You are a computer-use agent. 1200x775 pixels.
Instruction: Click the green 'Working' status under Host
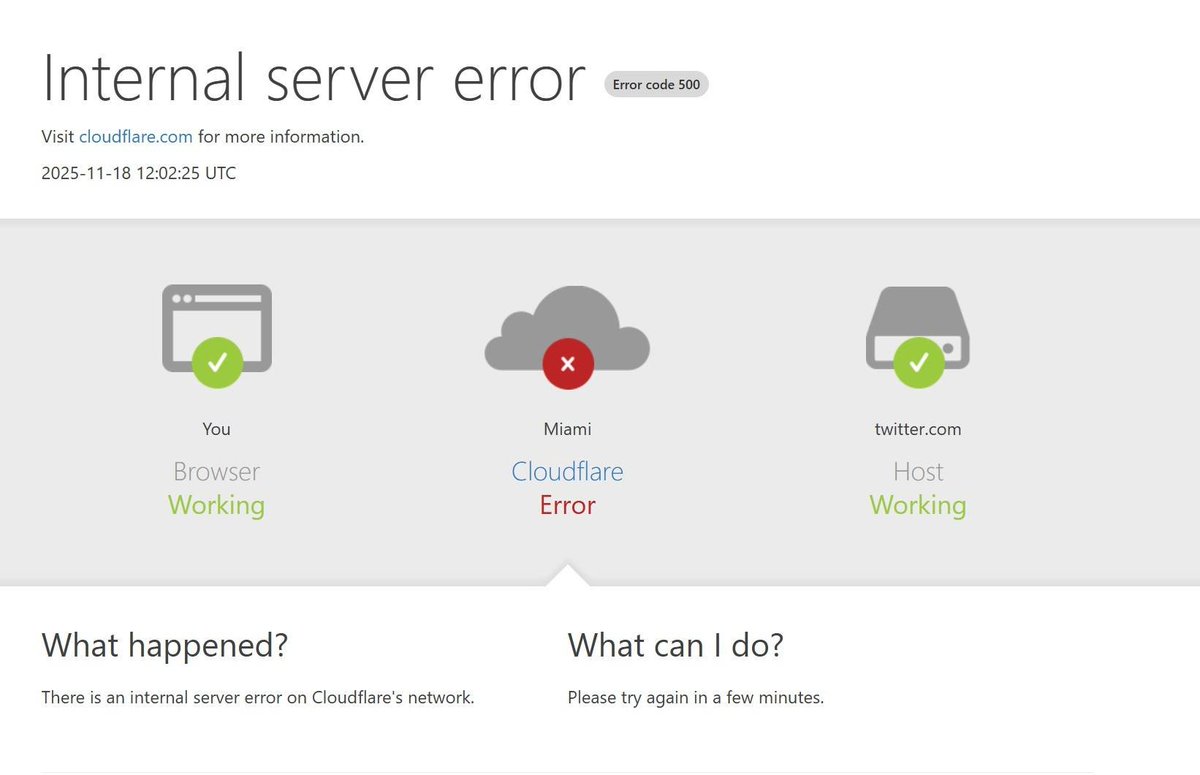[918, 505]
